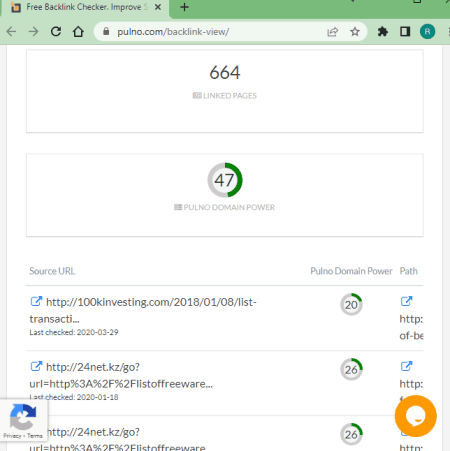Select the Free Backlink Checker tab
Viewport: 450px width, 451px height.
(x=85, y=7)
